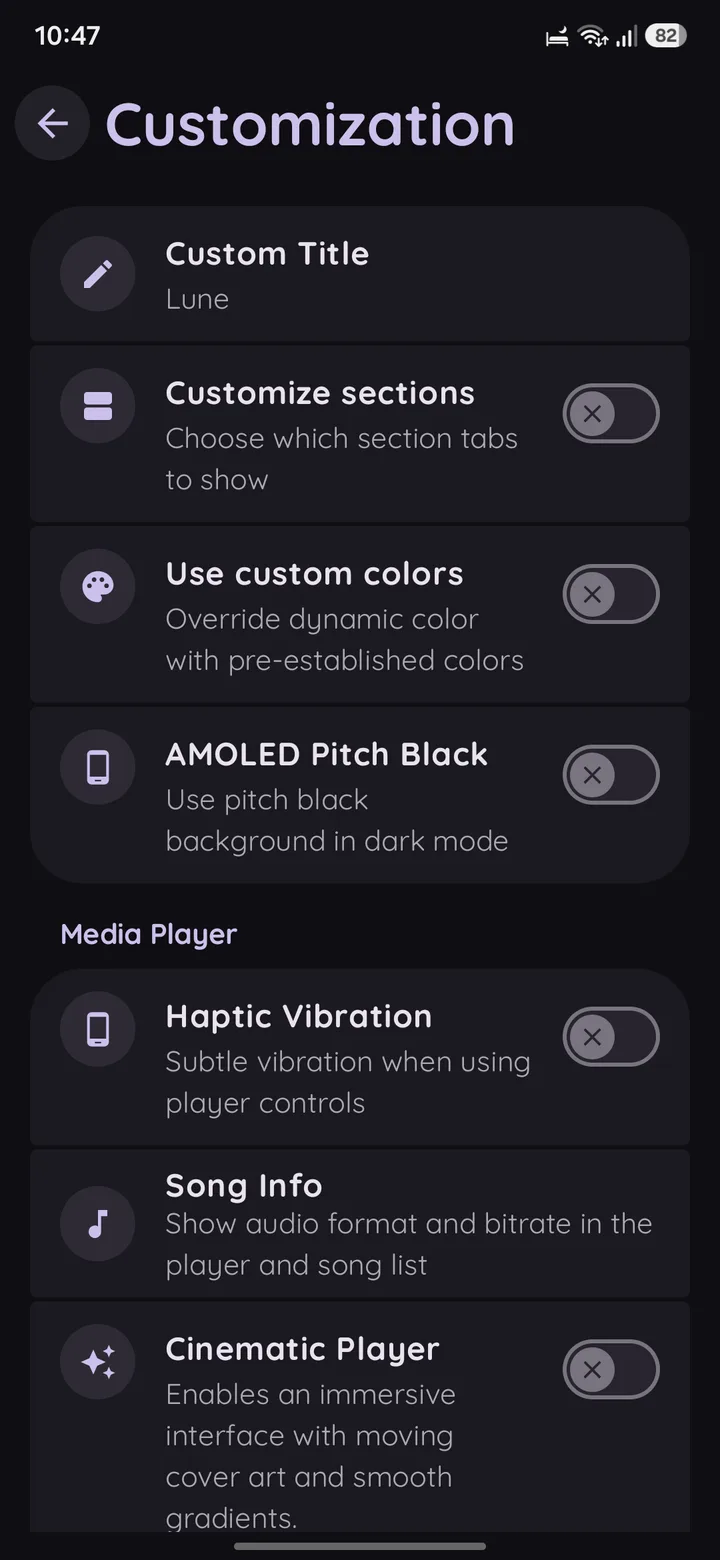This screenshot has width=720, height=1560.
Task: Turn on the Cinematic Player toggle
Action: [611, 1369]
